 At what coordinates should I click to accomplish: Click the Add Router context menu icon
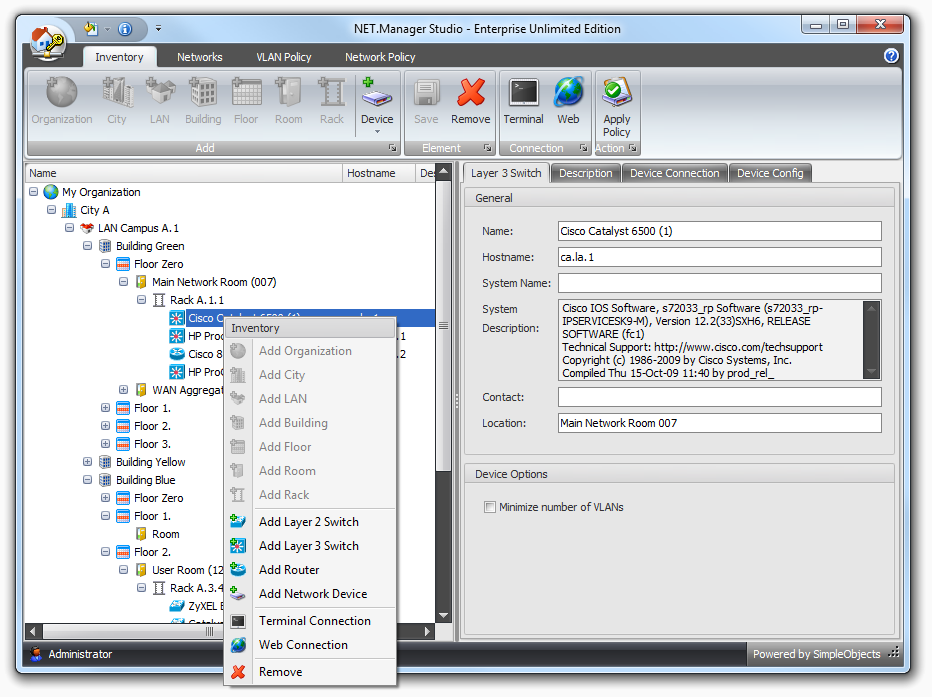pyautogui.click(x=238, y=570)
